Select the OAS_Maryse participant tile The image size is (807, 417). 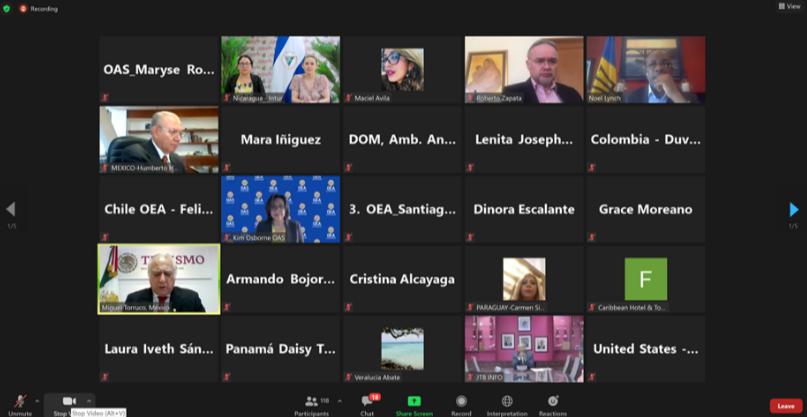(159, 70)
